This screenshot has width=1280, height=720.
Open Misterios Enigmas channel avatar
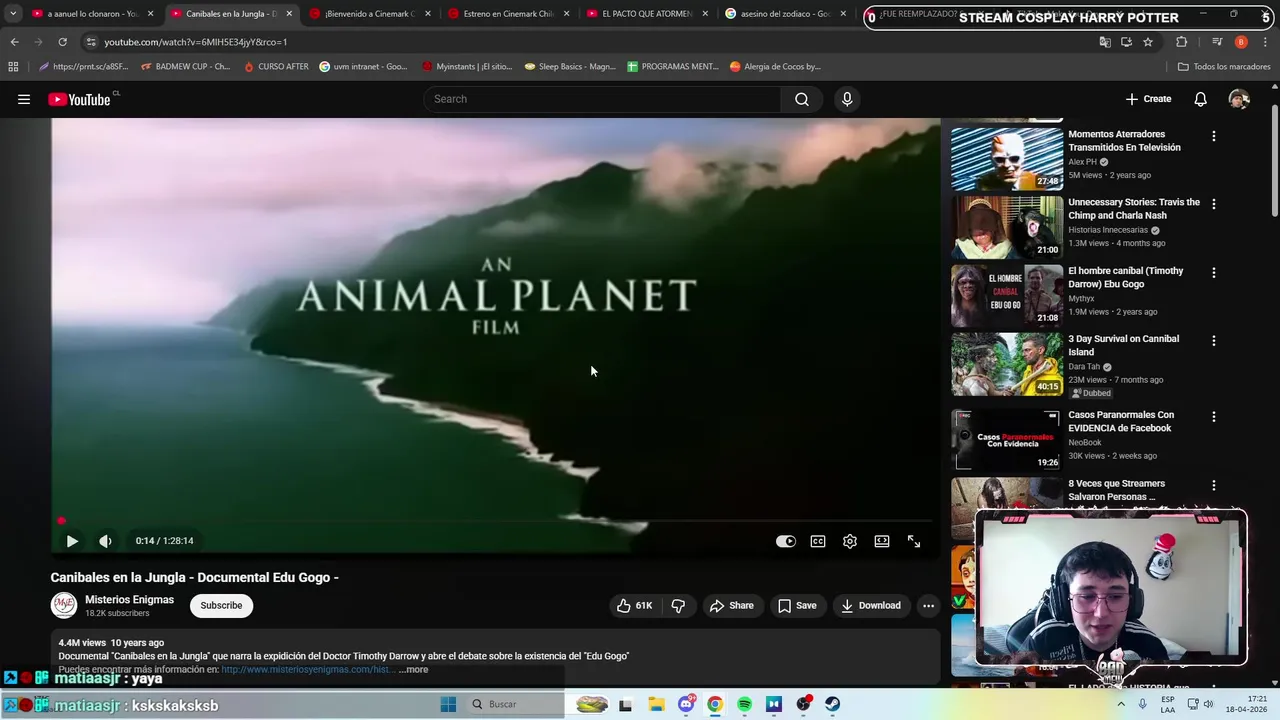[64, 605]
